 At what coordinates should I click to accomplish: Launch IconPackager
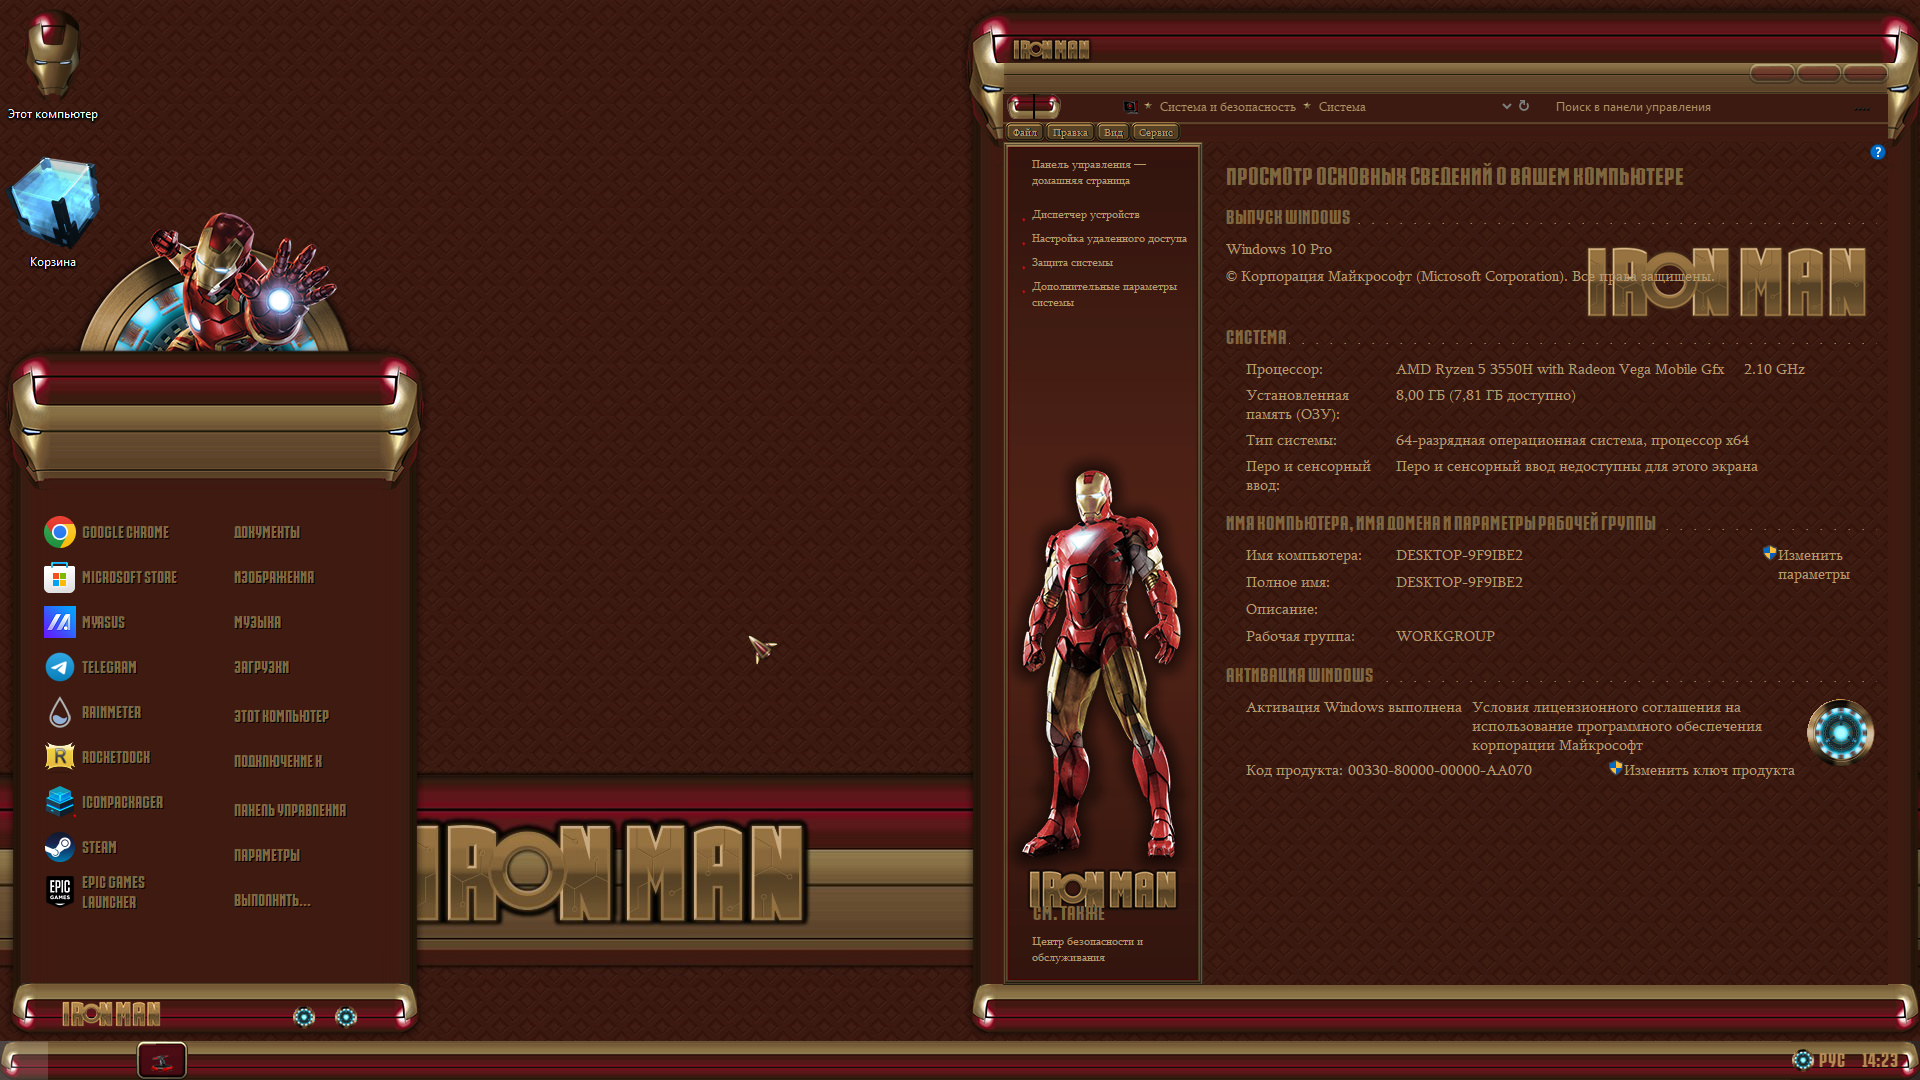[59, 802]
